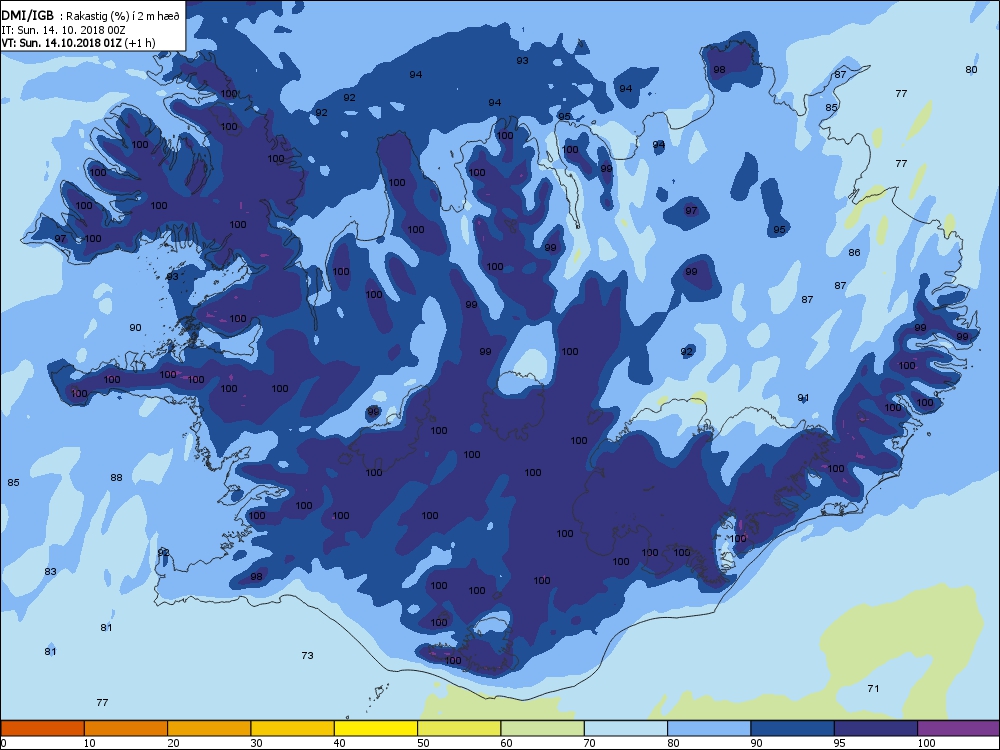Select the orange 10–20 legend color band
This screenshot has height=750, width=1000.
click(x=126, y=728)
